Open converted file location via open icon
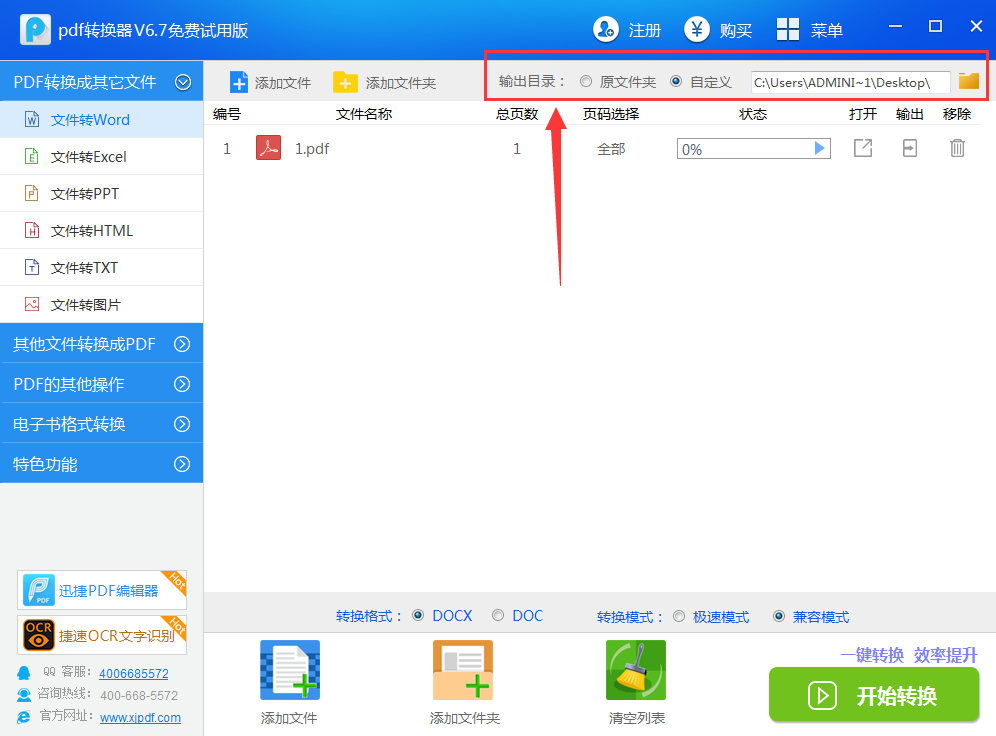 862,147
